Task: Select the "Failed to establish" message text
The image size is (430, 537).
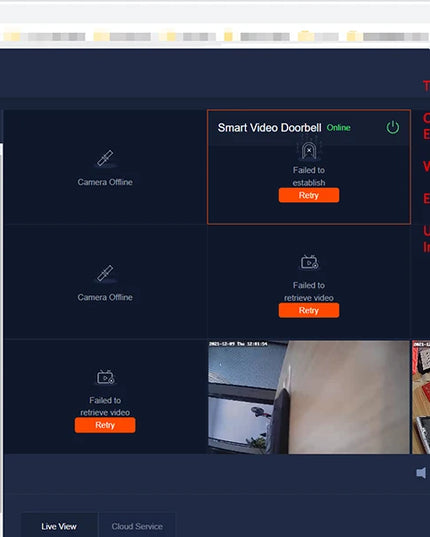Action: tap(309, 176)
